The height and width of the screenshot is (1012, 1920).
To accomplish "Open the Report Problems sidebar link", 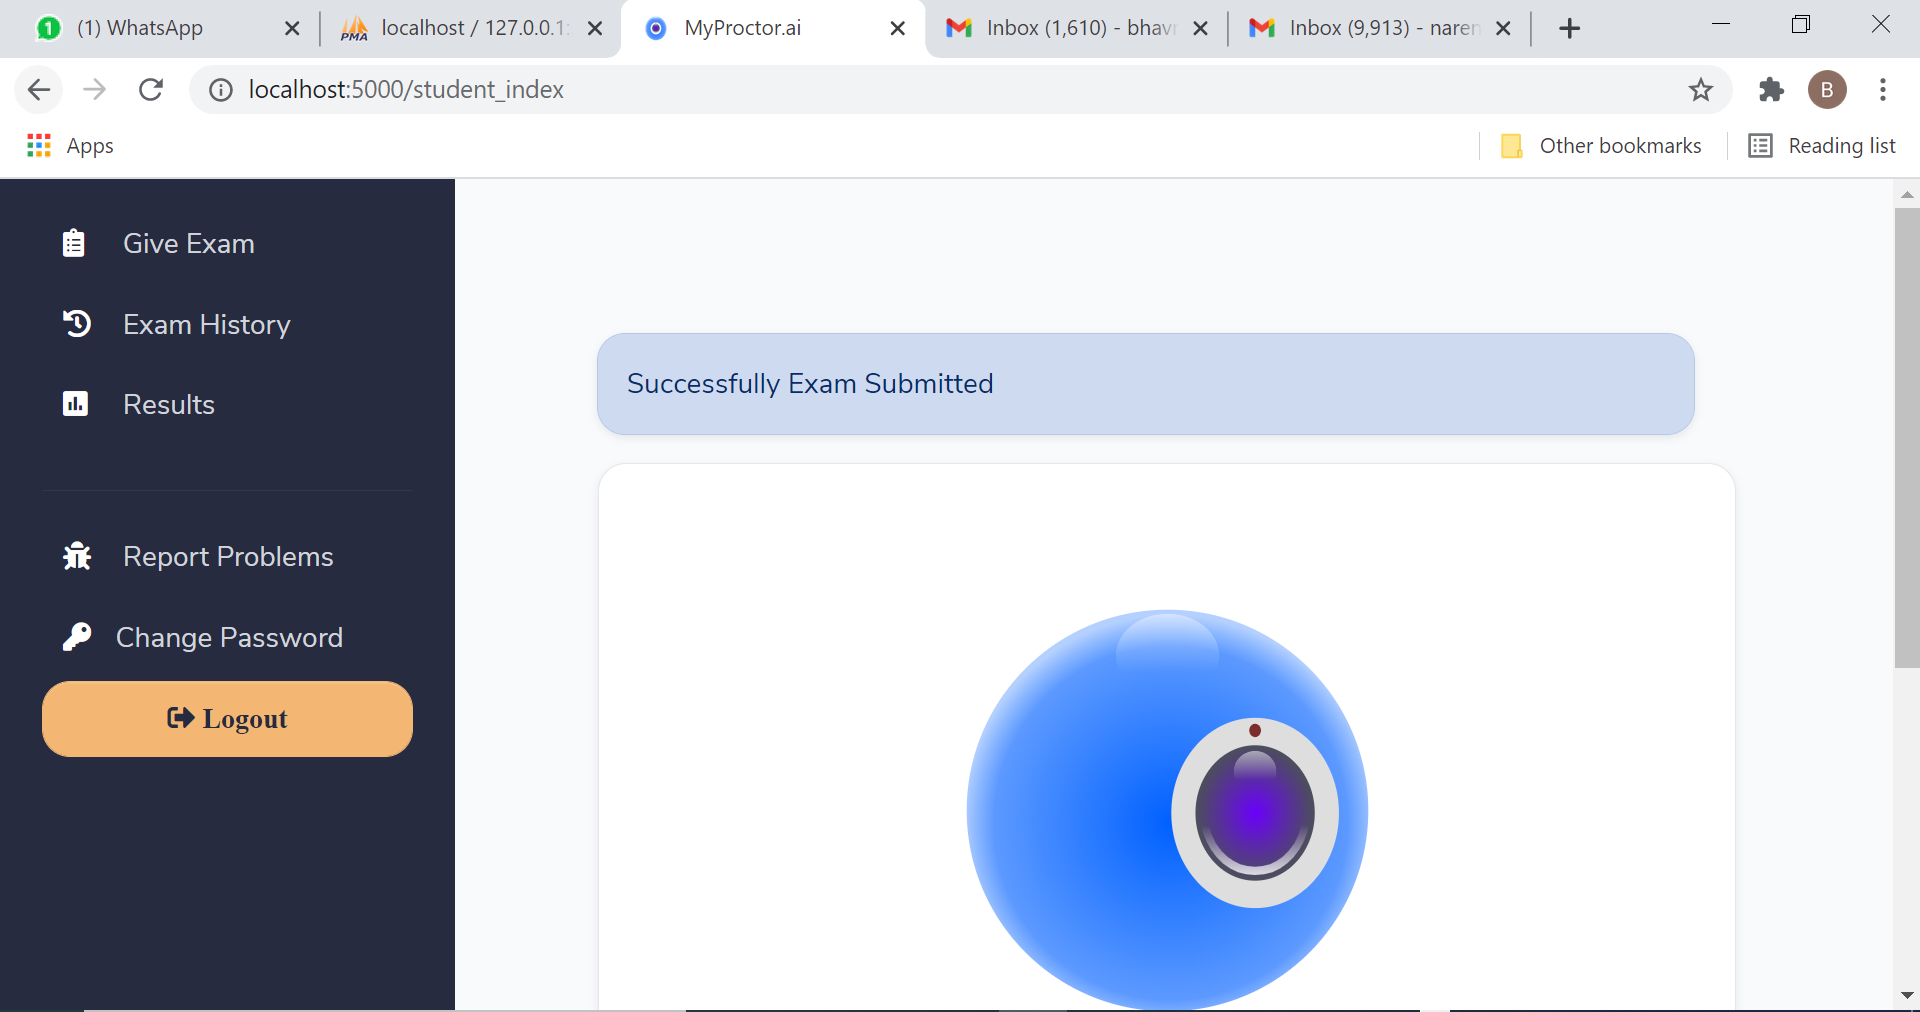I will [x=228, y=556].
